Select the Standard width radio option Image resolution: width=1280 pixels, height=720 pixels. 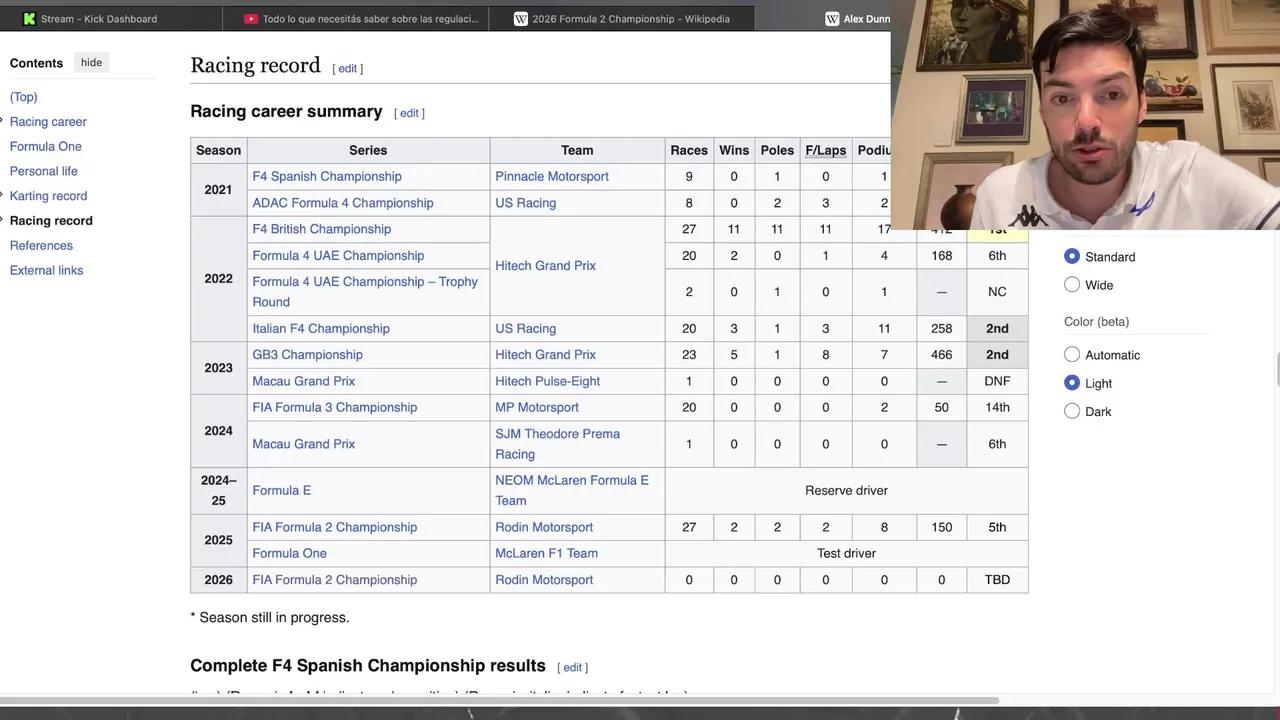tap(1072, 256)
